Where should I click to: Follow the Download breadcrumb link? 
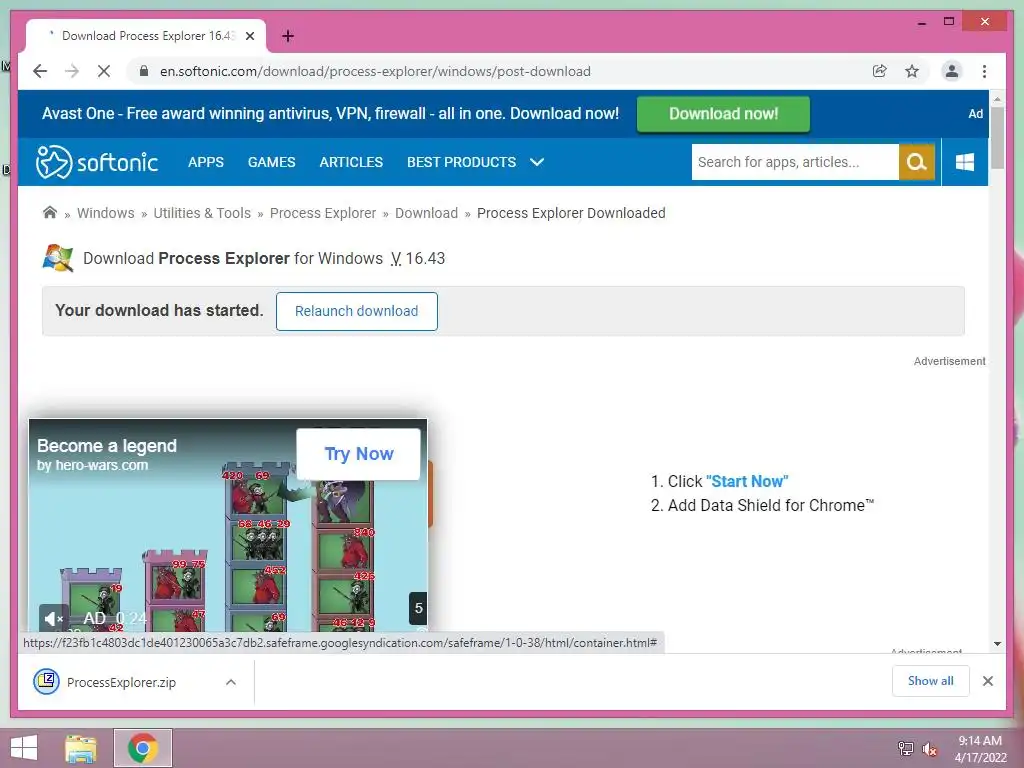pyautogui.click(x=426, y=213)
